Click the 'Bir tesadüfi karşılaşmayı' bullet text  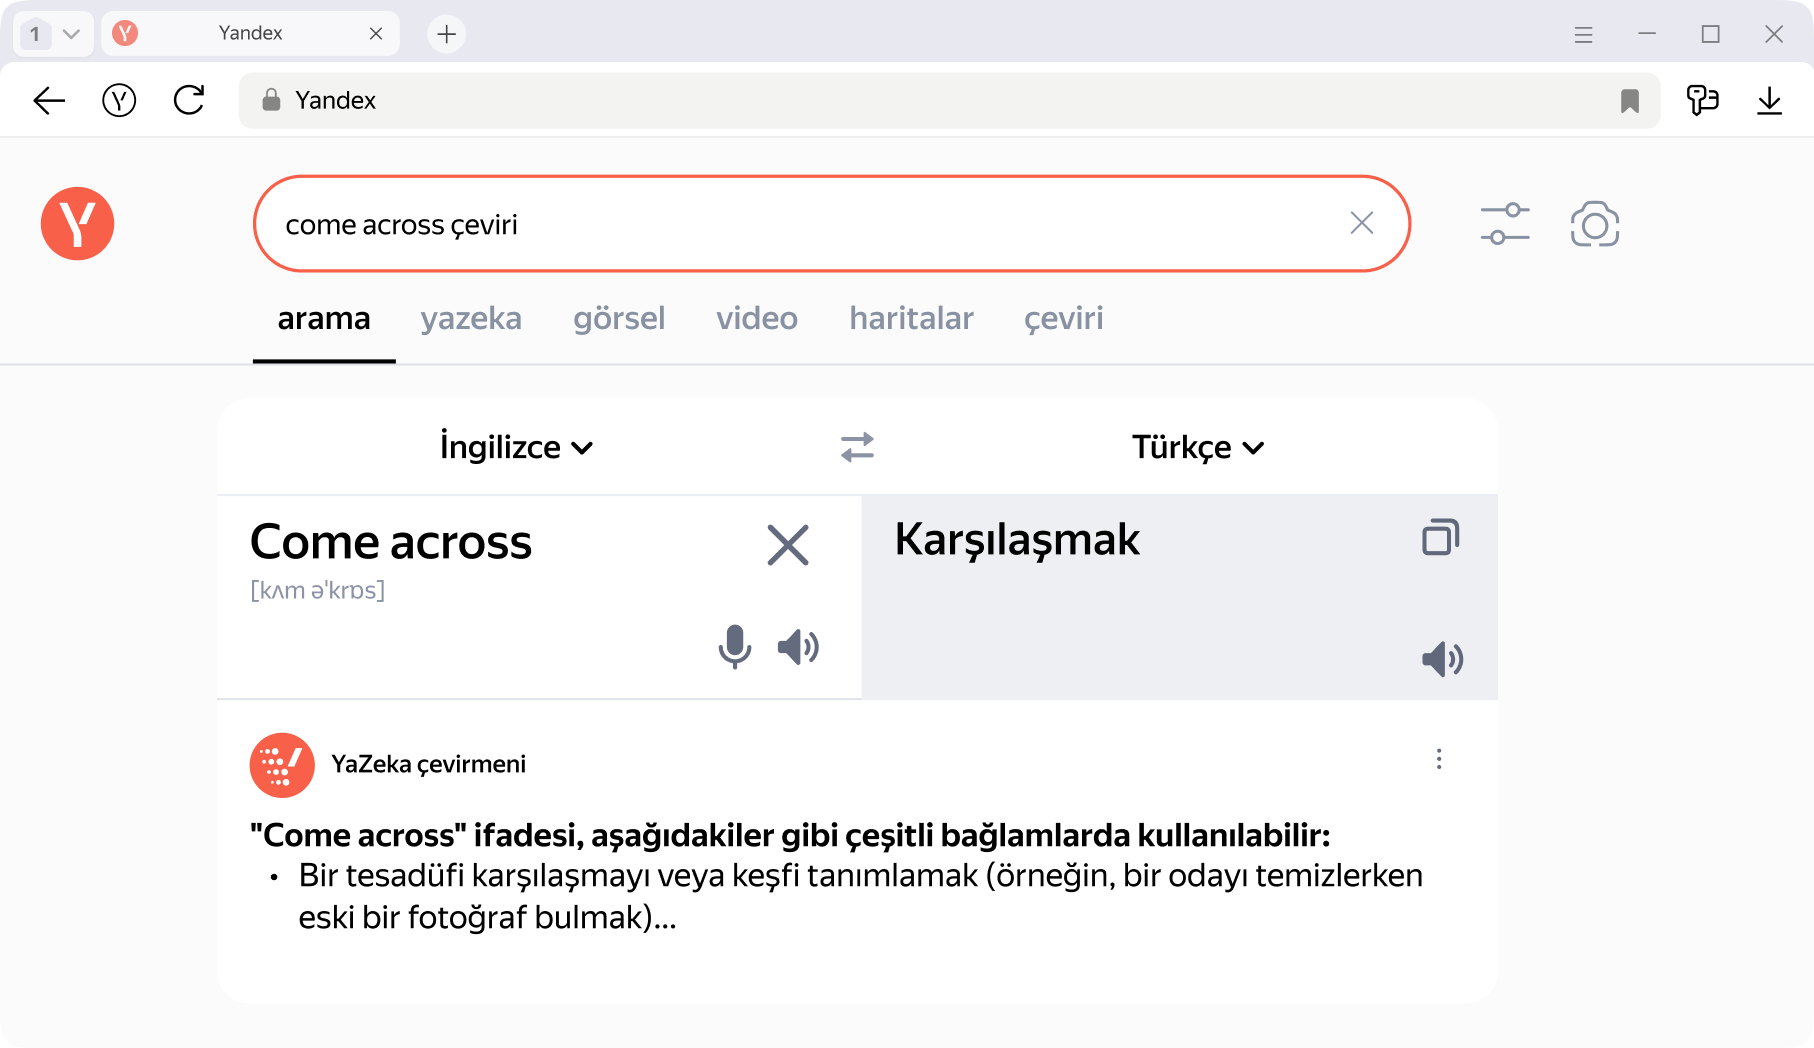[x=860, y=896]
